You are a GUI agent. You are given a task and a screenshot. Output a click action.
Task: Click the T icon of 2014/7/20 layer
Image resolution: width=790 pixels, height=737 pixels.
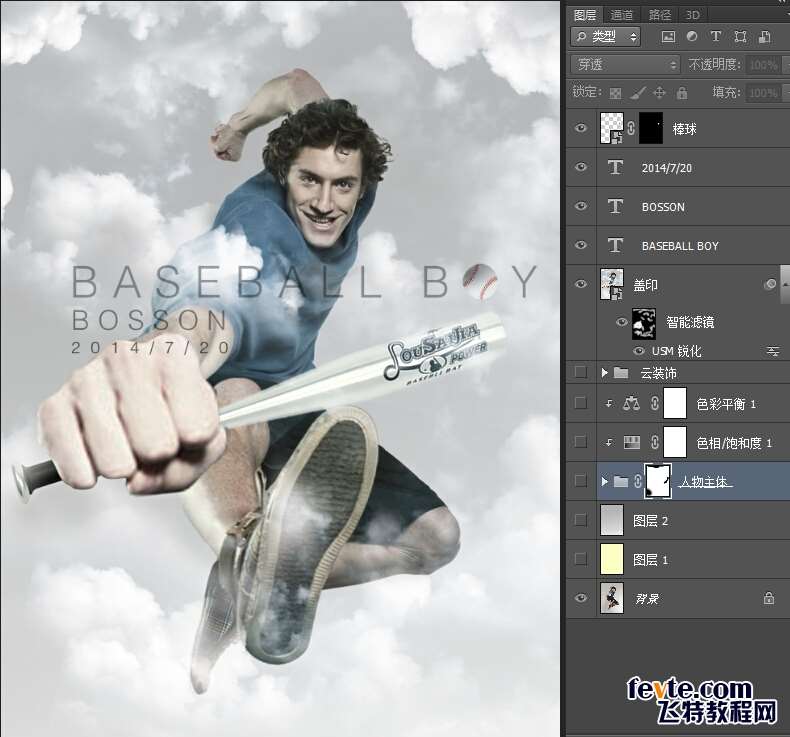tap(615, 167)
